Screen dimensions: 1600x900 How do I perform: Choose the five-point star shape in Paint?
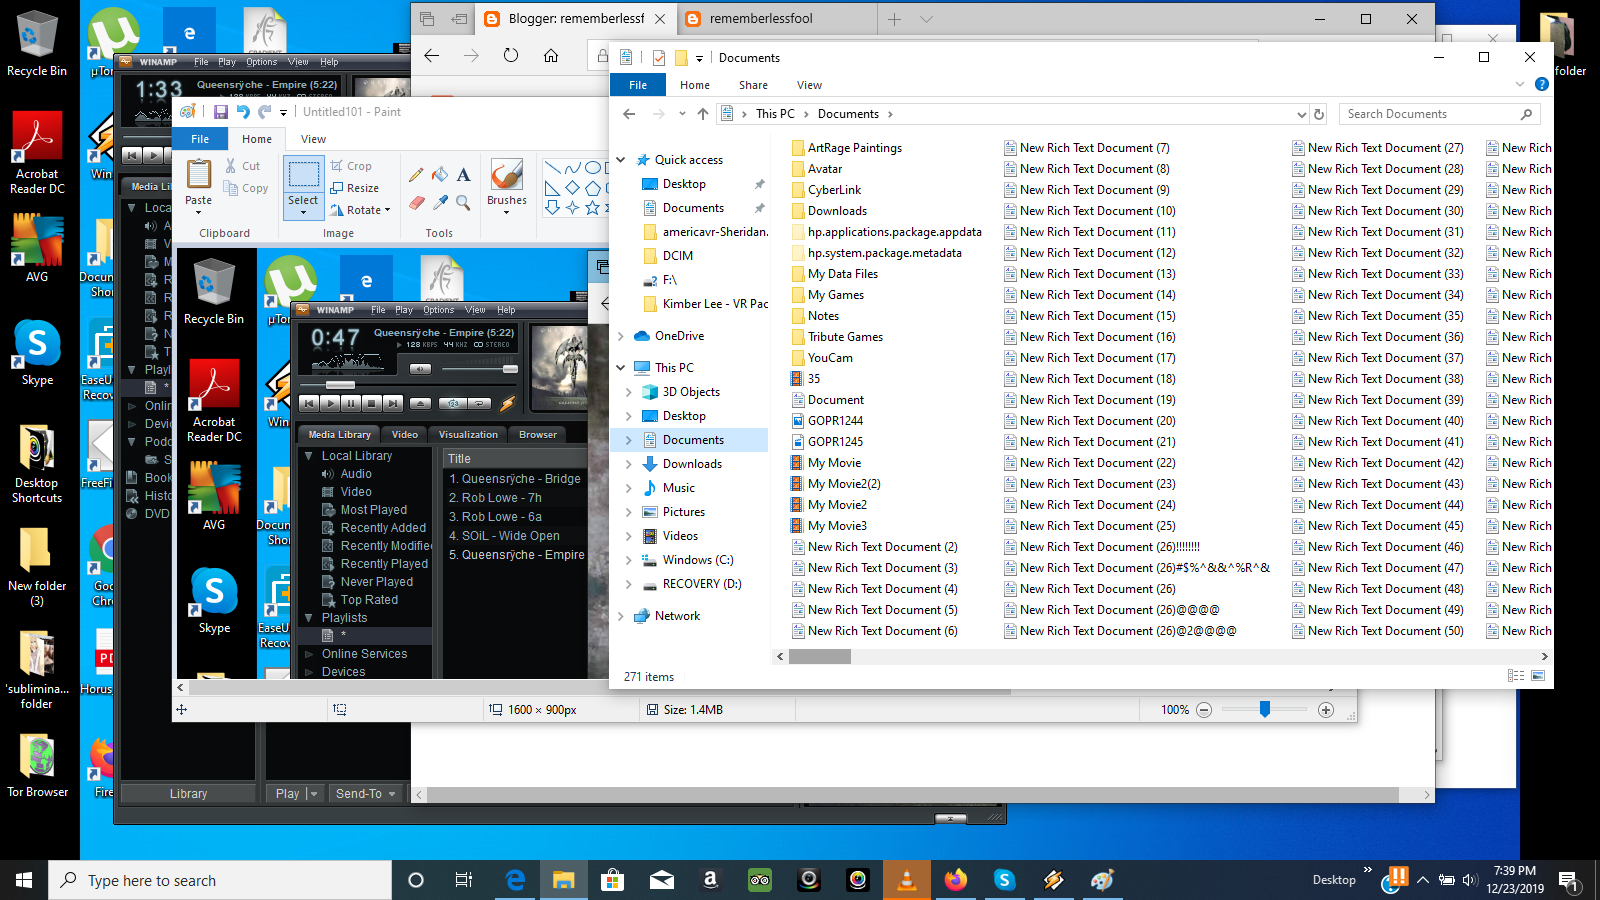pos(593,208)
